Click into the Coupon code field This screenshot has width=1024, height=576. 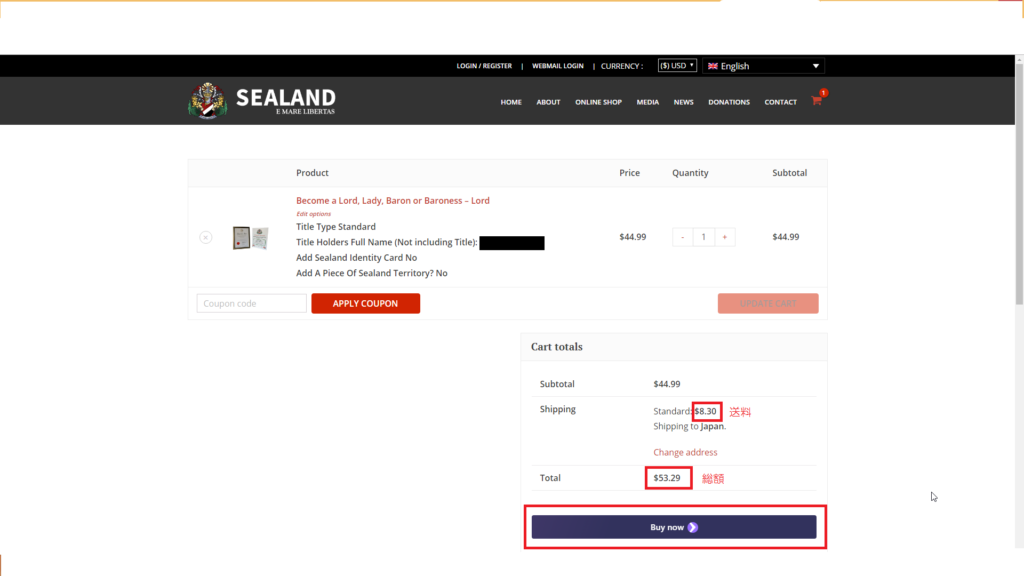click(x=251, y=304)
